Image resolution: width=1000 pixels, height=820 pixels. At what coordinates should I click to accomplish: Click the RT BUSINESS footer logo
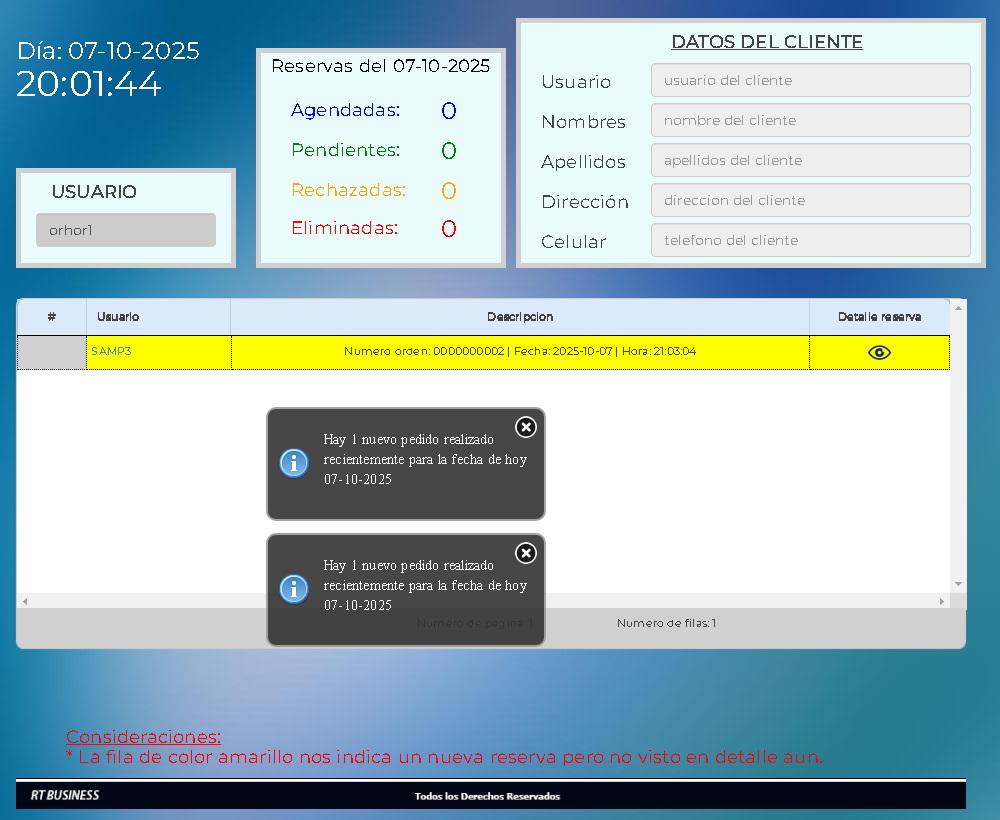[65, 796]
